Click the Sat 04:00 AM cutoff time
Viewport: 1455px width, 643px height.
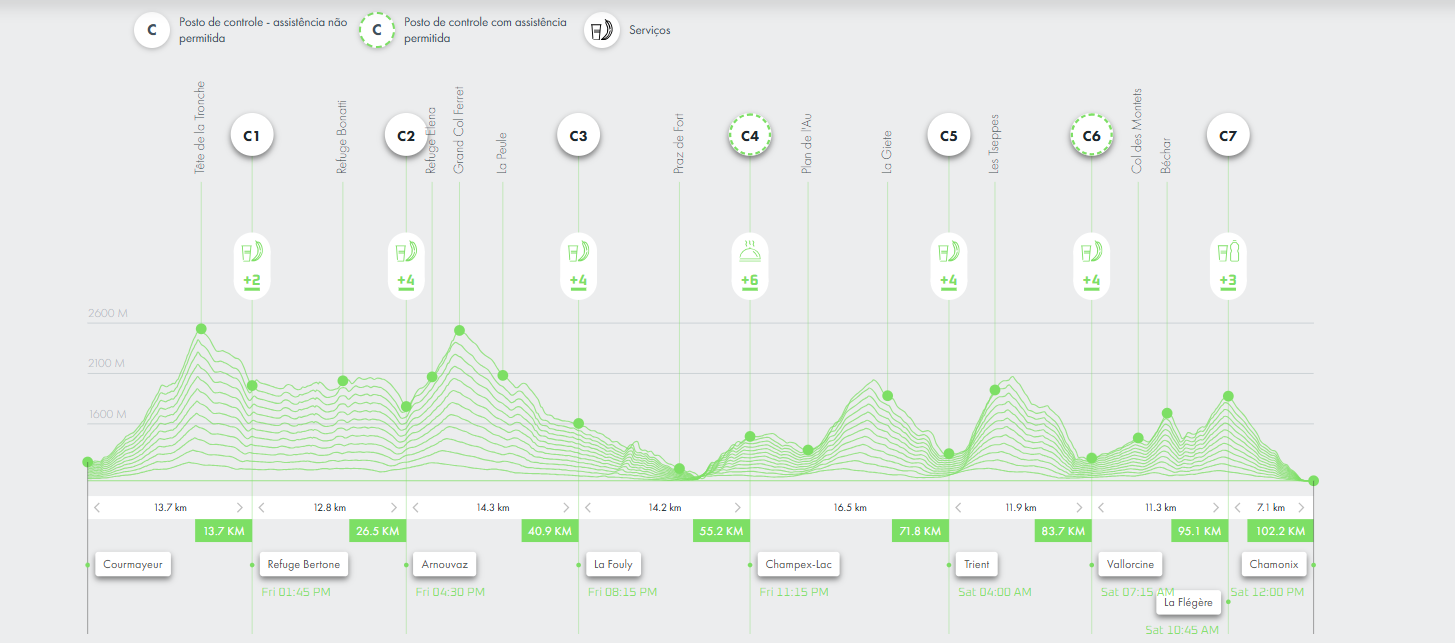pyautogui.click(x=994, y=592)
